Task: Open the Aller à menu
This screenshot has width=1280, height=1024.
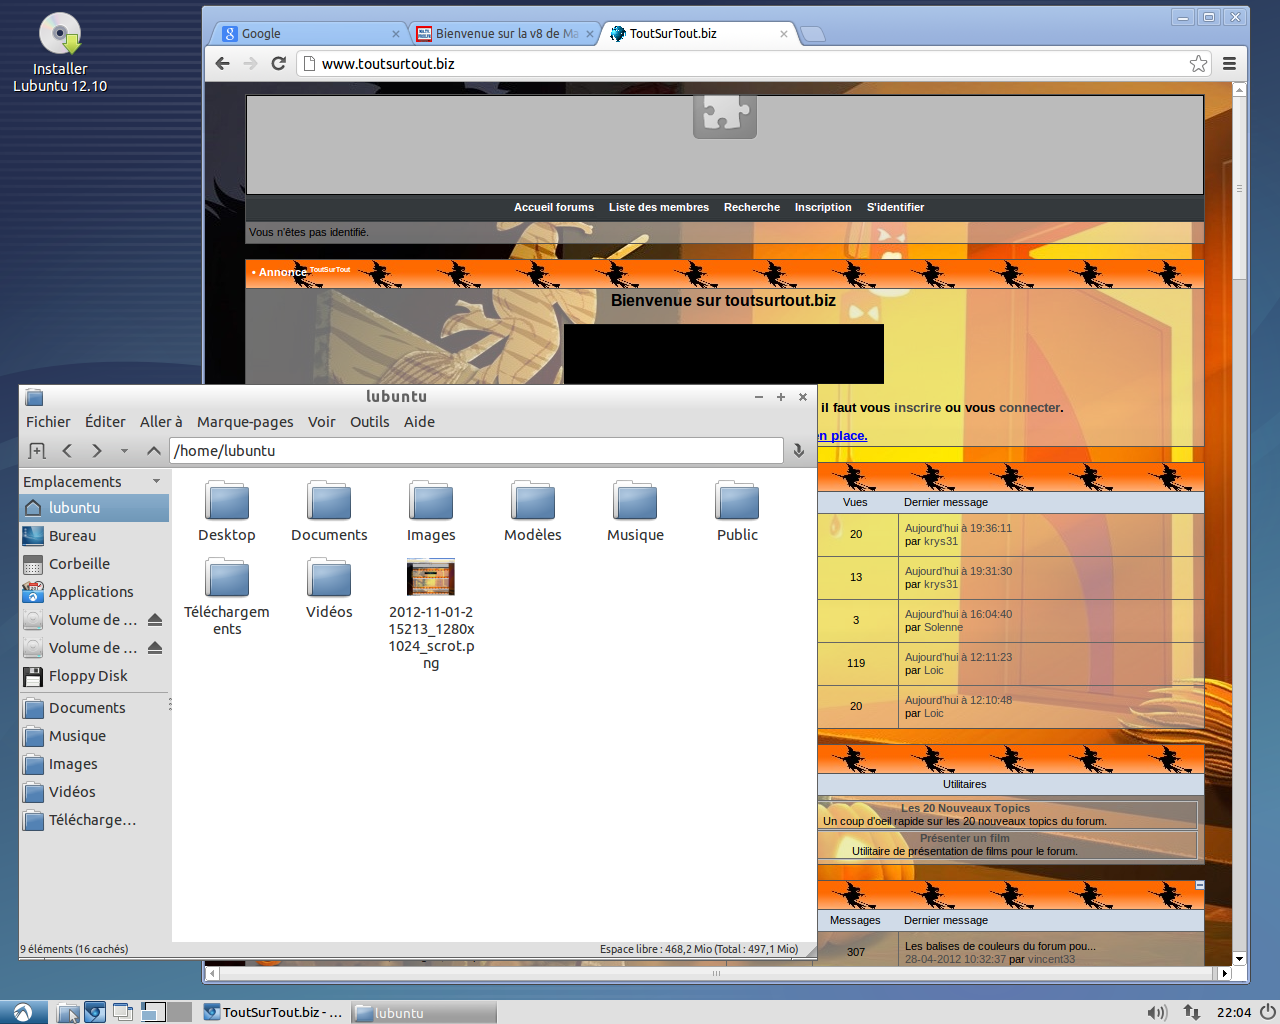Action: pos(161,422)
